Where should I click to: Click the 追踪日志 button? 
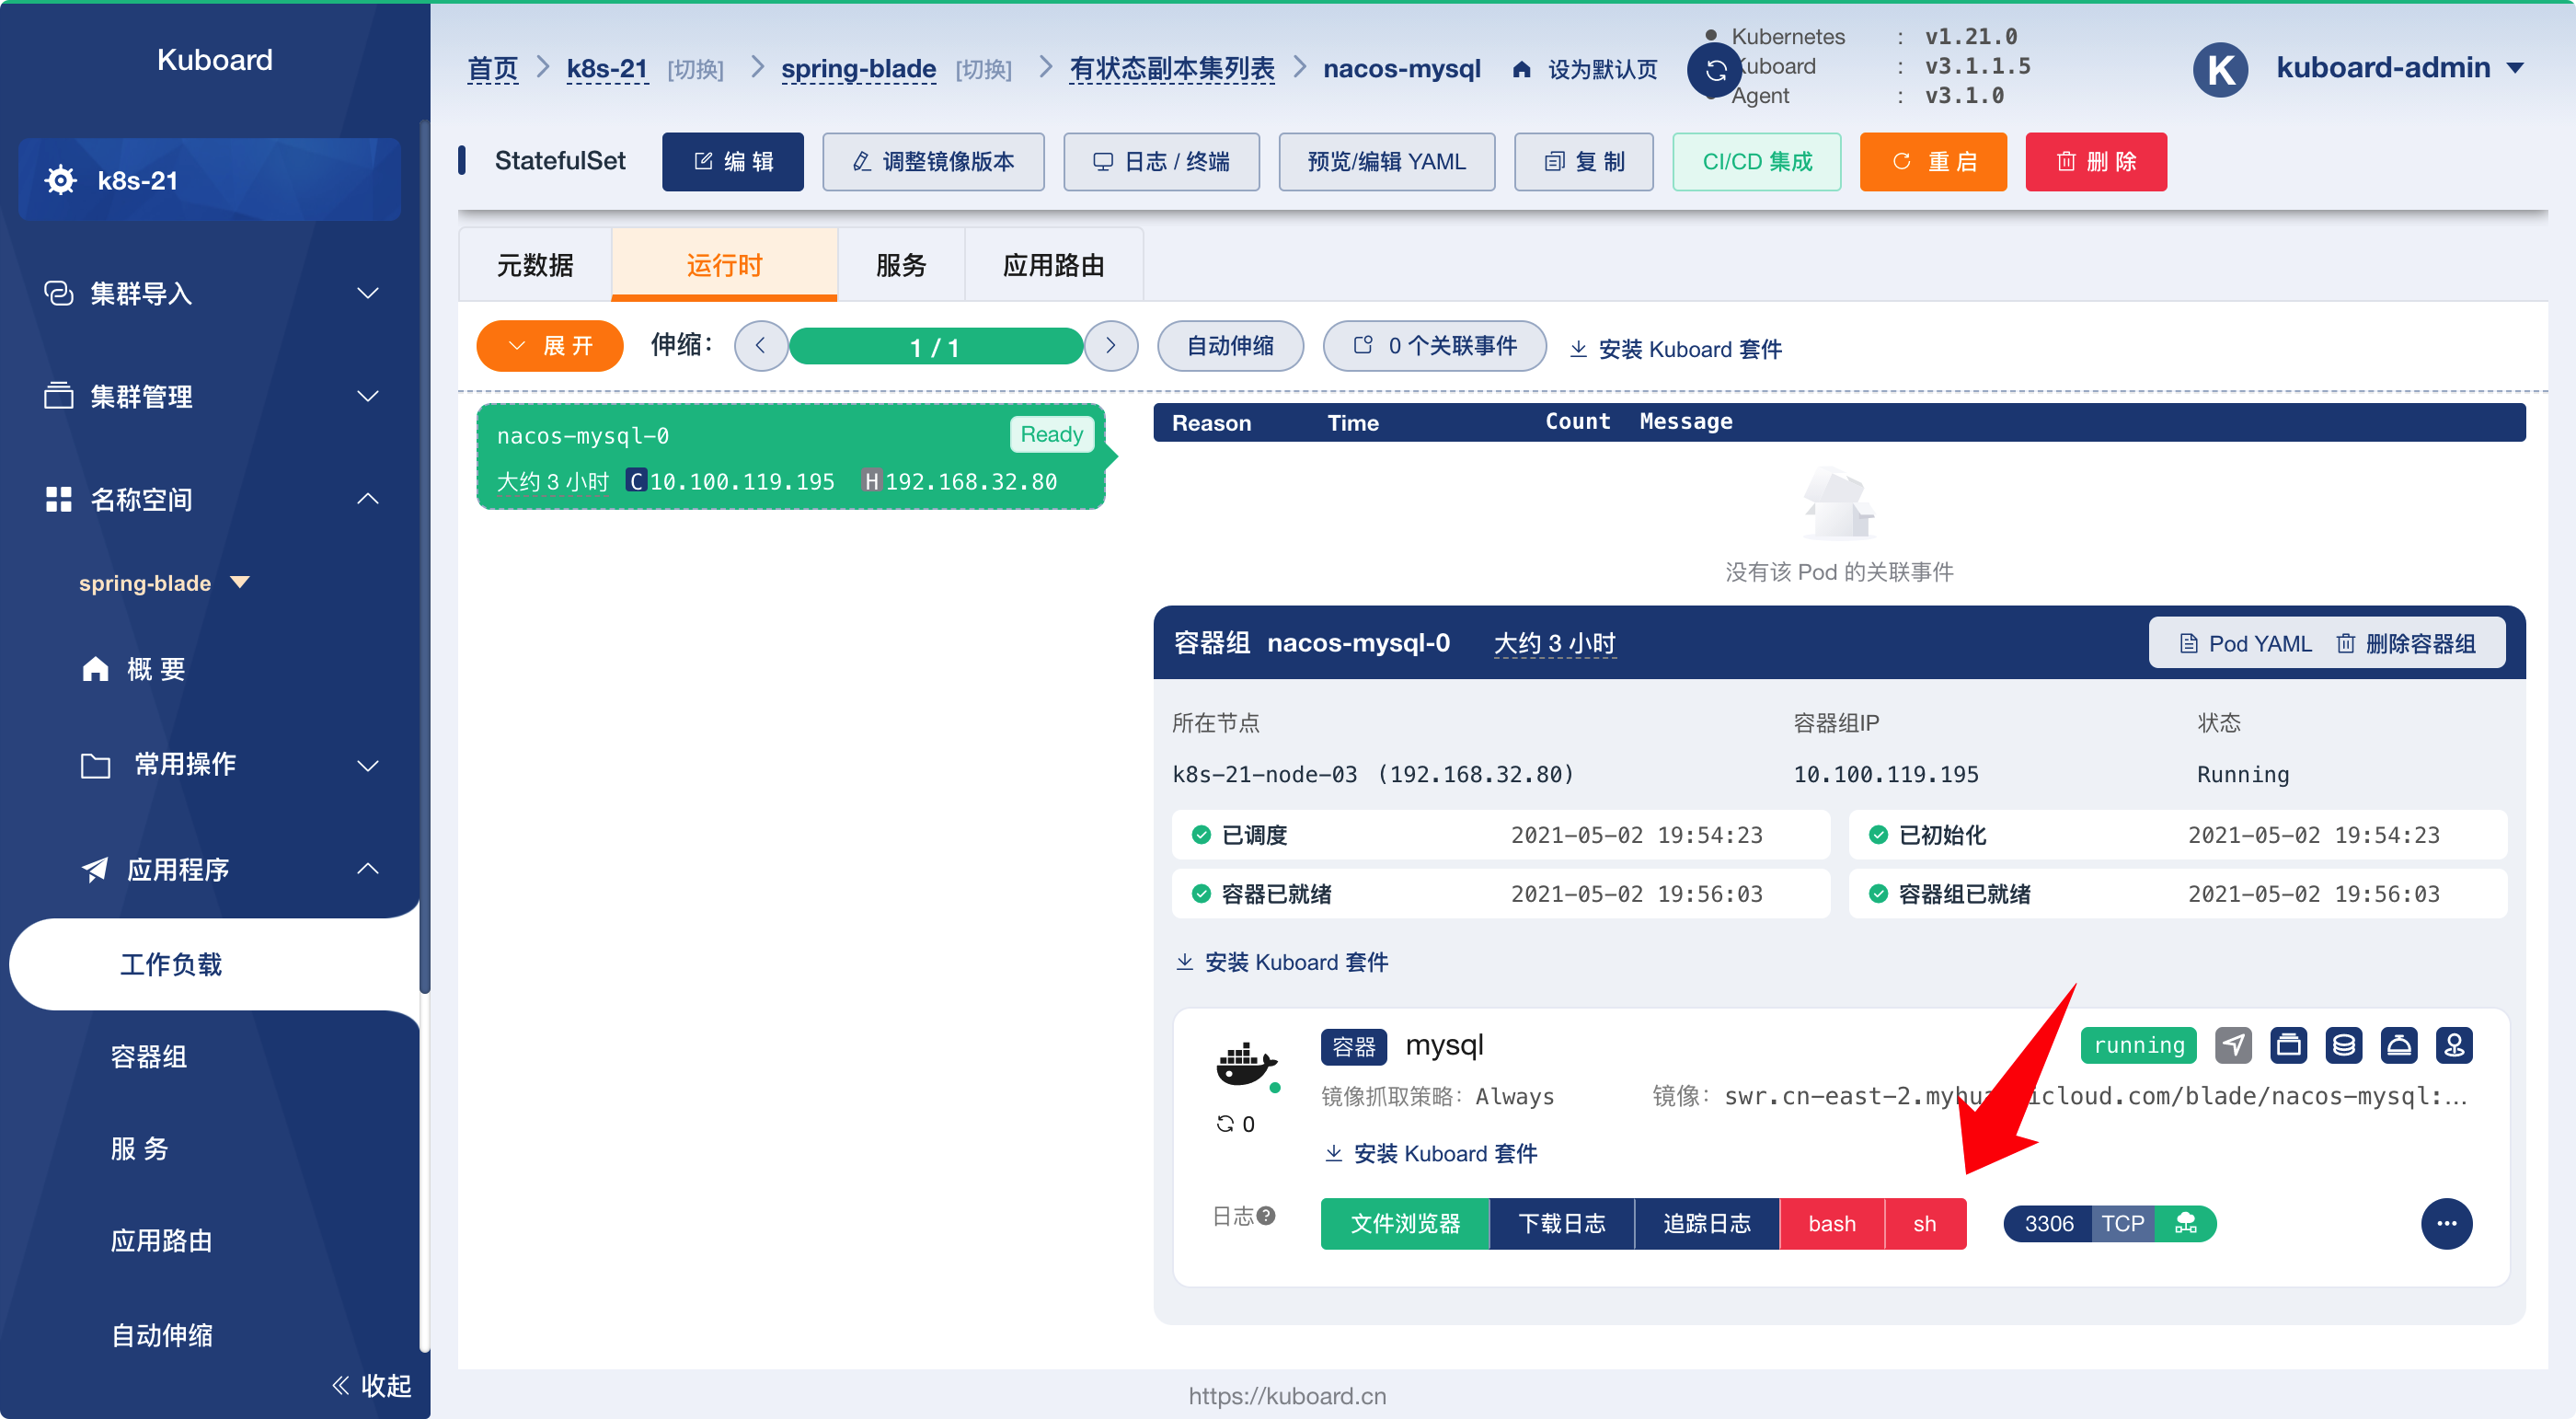1707,1223
